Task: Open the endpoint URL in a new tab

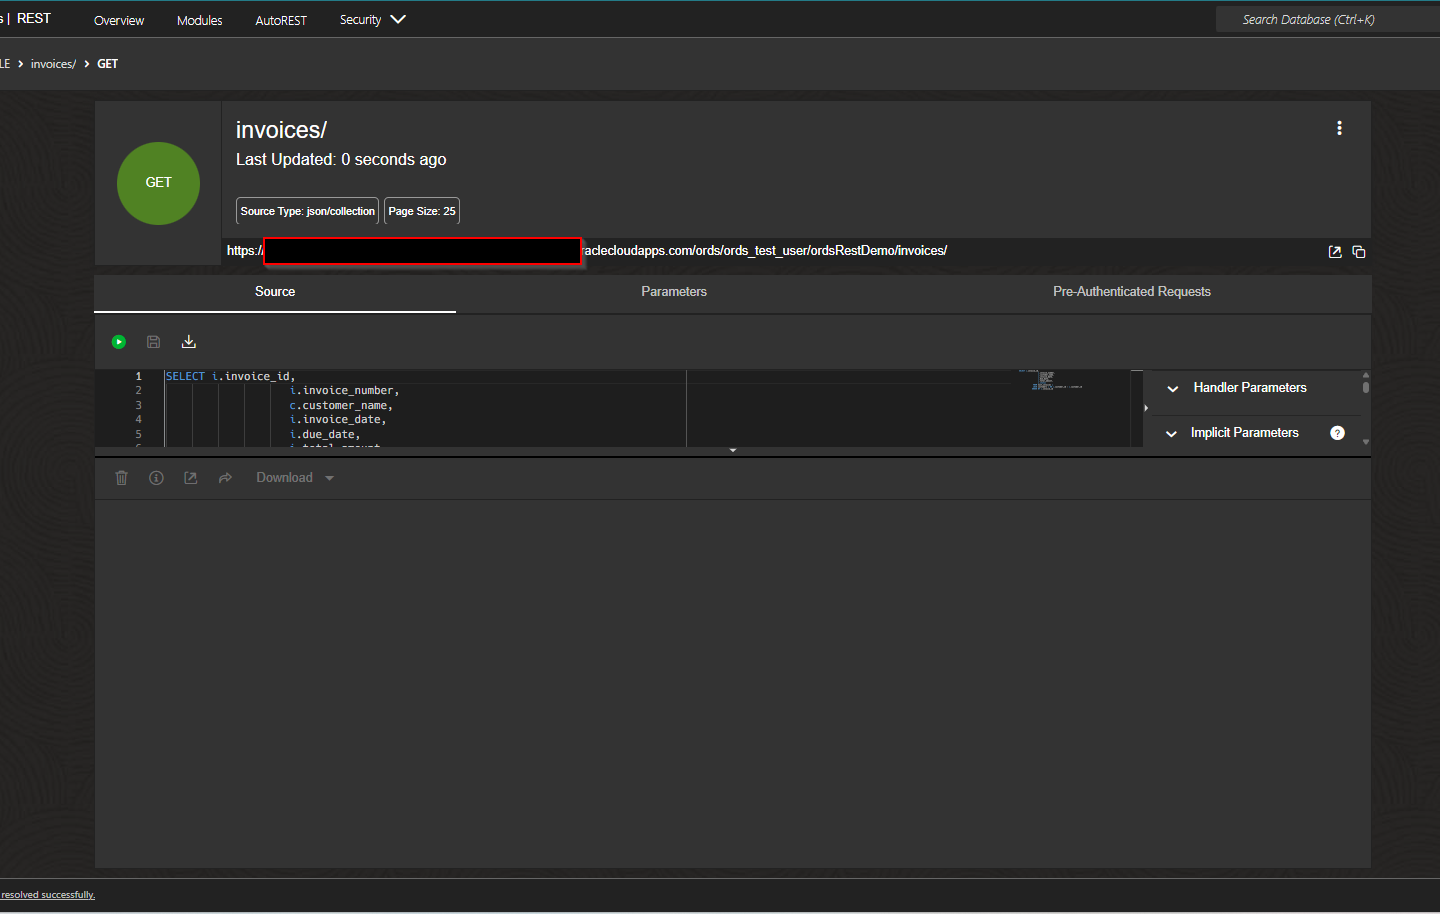Action: (x=1334, y=251)
